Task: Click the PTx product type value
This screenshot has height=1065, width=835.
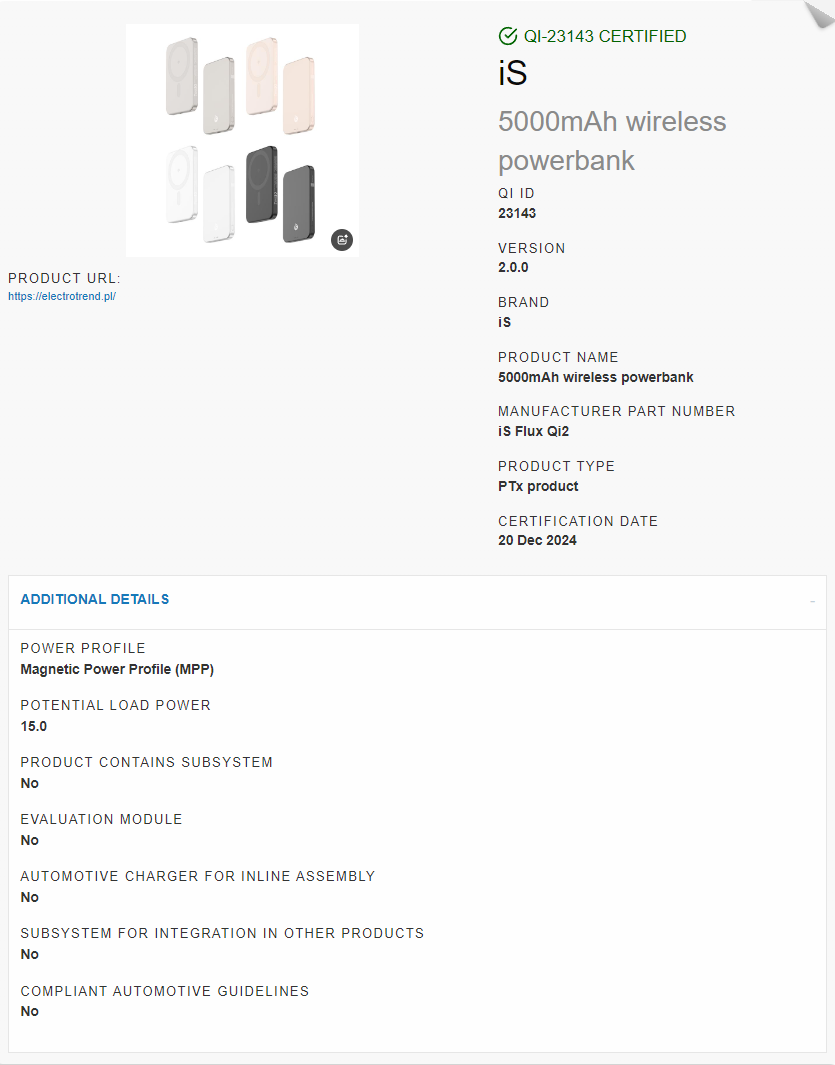Action: click(538, 486)
